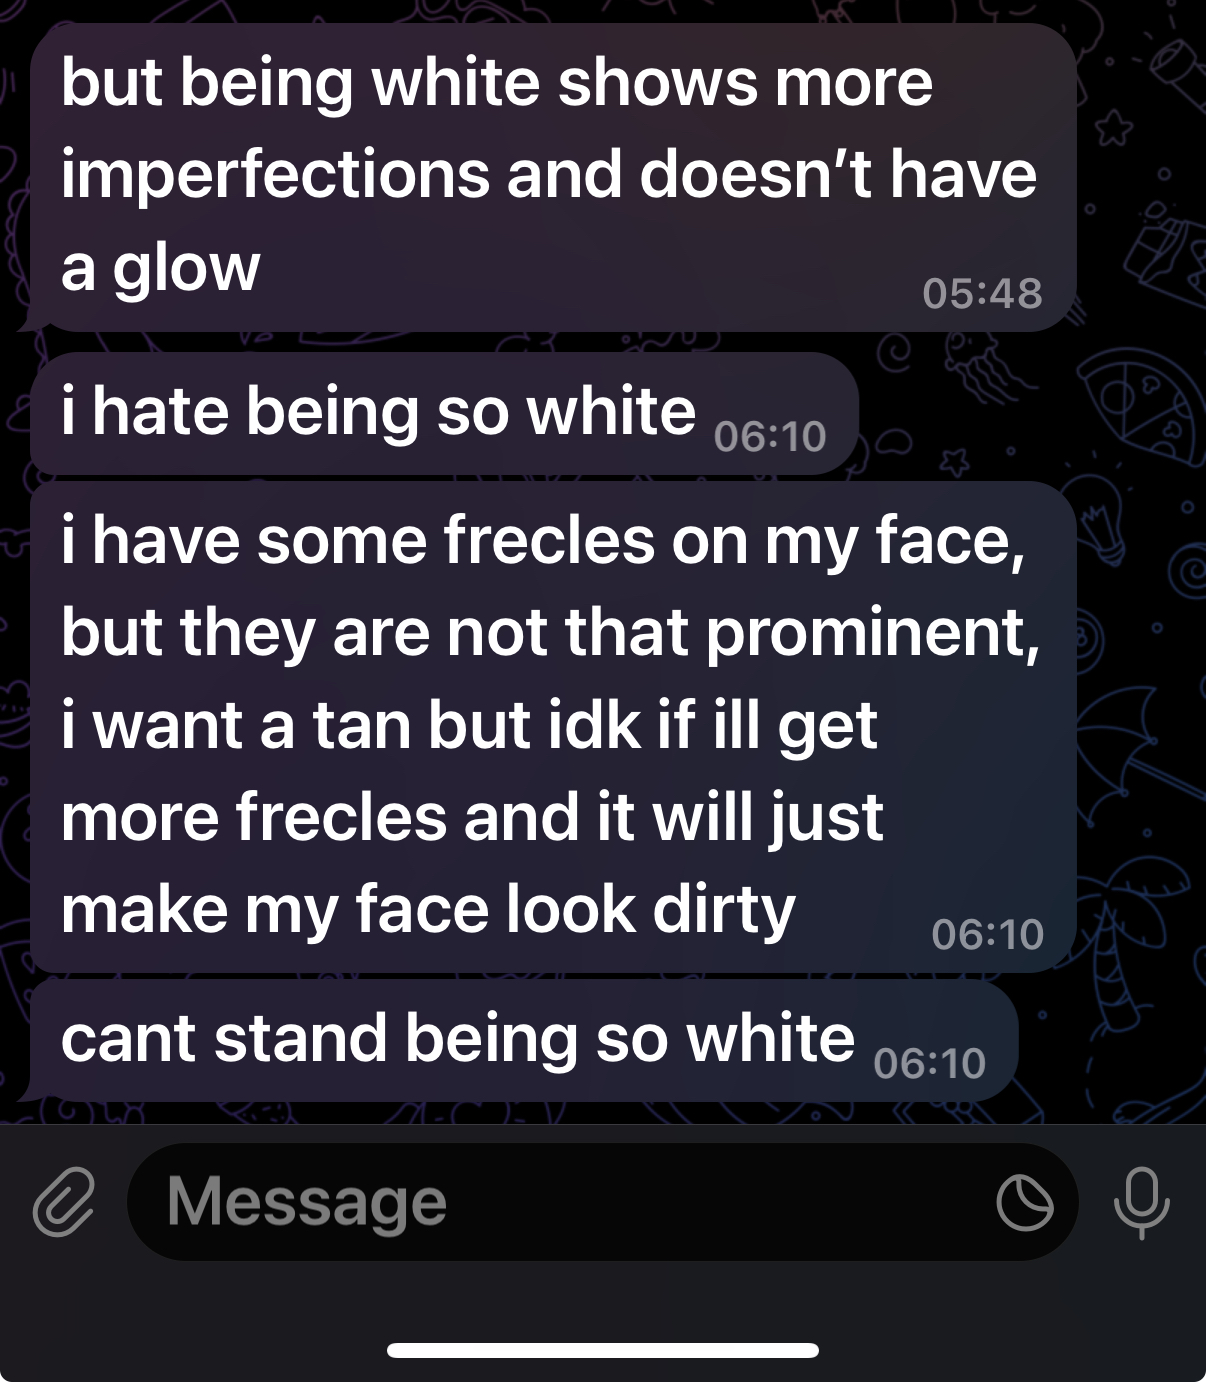
Task: Tap the home indicator bar at the bottom
Action: [x=603, y=1350]
